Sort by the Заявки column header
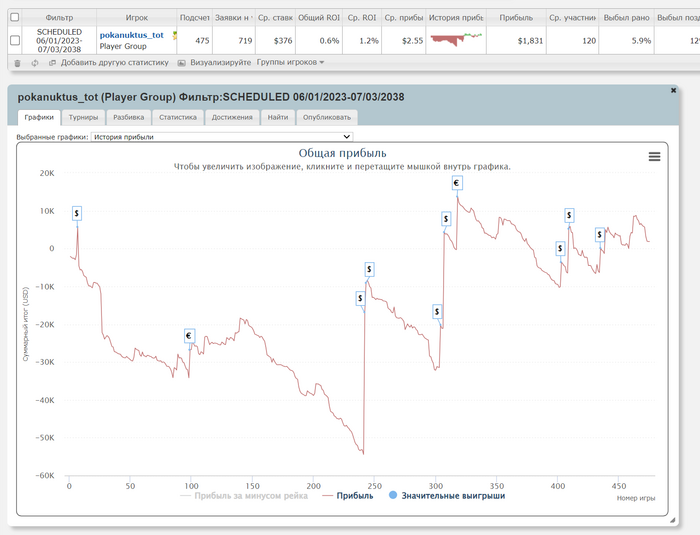Viewport: 700px width, 535px height. 234,17
